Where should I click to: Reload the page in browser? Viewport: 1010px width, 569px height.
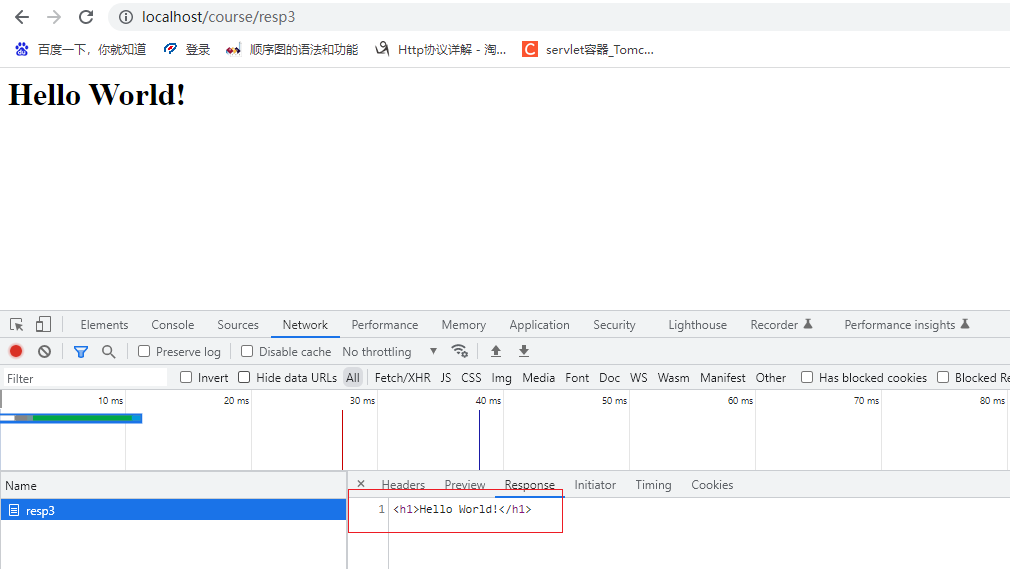(86, 17)
